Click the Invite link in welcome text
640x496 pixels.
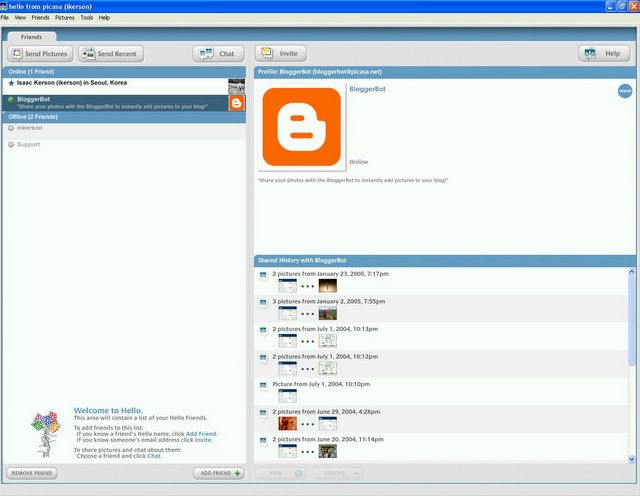click(203, 440)
